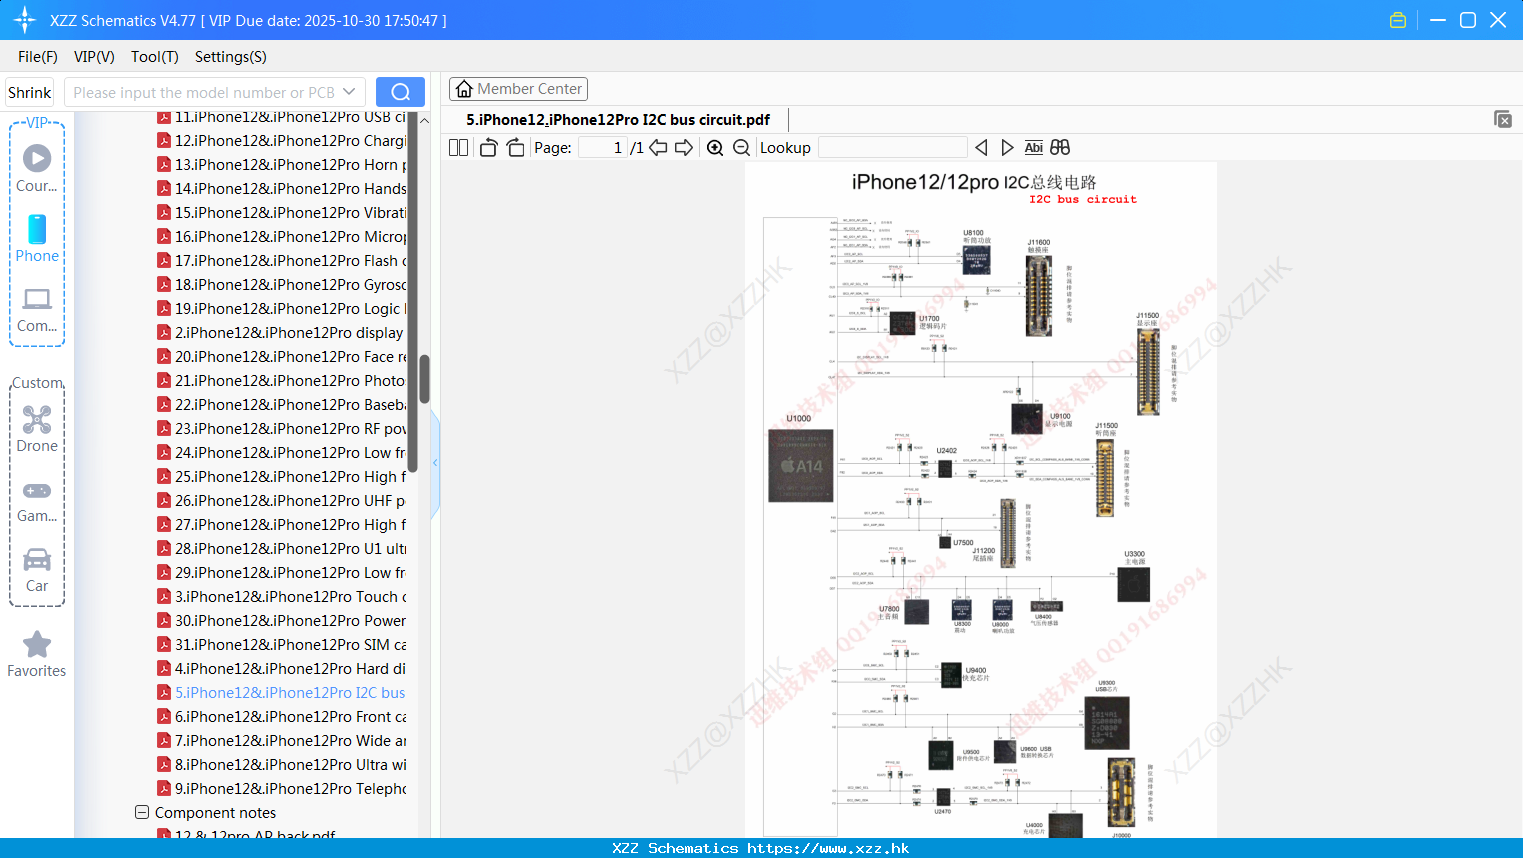
Task: Open 20.iPhone12&iPhone12Pro Face file
Action: [x=282, y=357]
